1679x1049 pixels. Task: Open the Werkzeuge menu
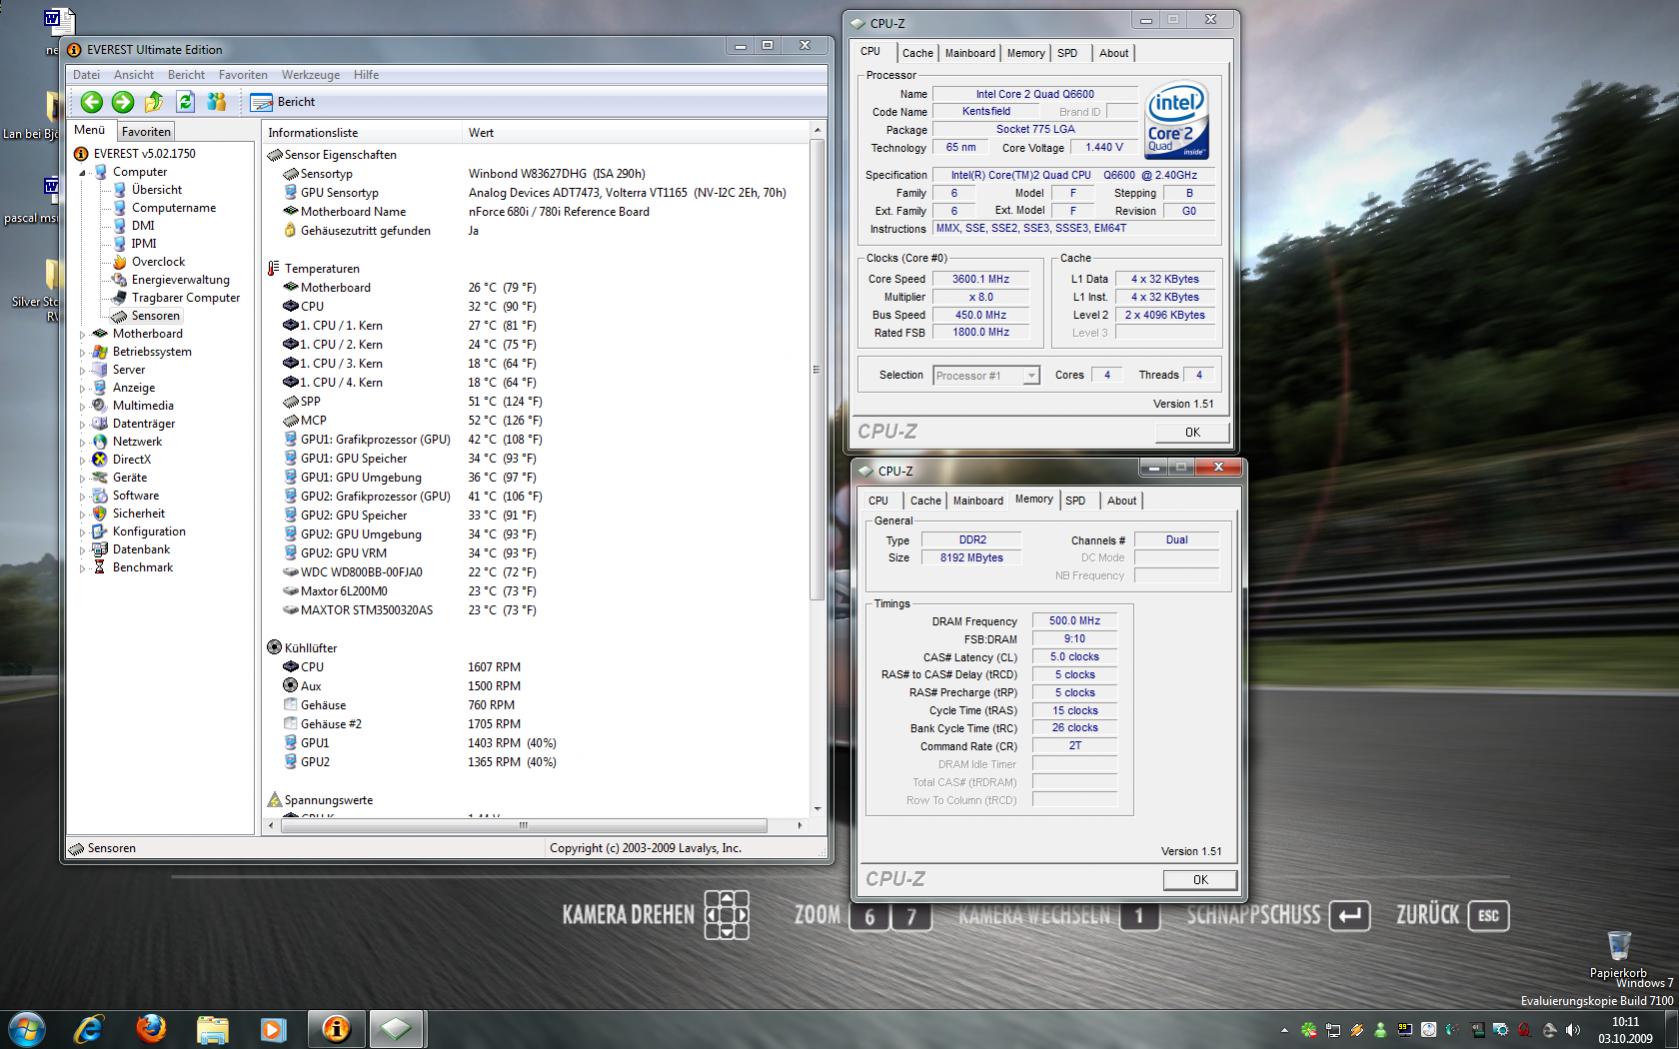click(311, 75)
